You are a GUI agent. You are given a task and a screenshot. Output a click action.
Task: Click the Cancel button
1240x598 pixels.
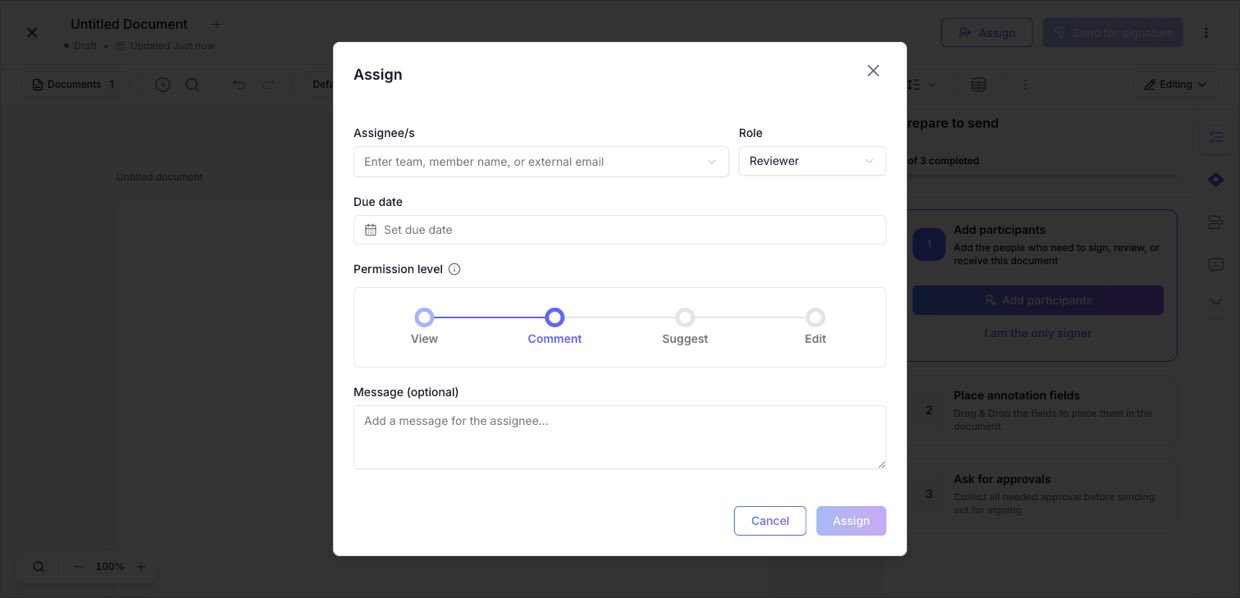coord(770,521)
